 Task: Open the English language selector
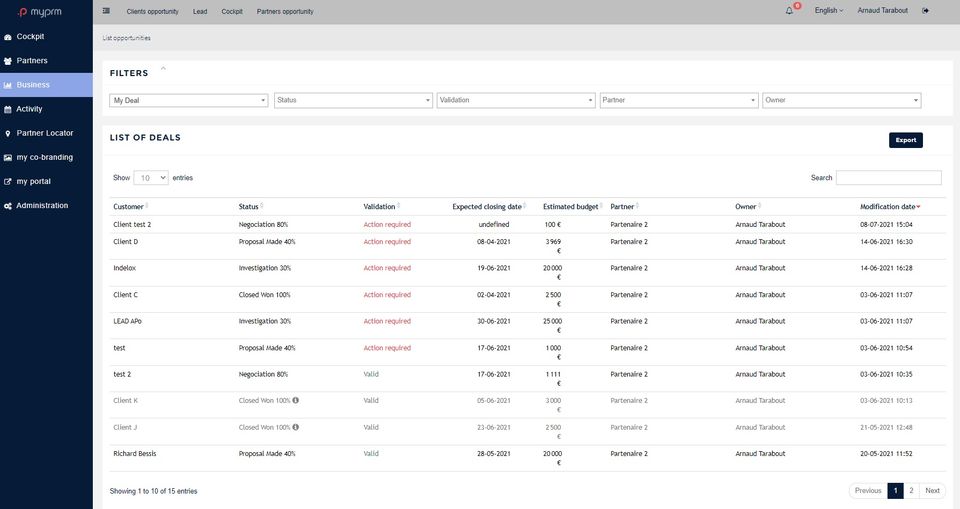click(x=828, y=10)
